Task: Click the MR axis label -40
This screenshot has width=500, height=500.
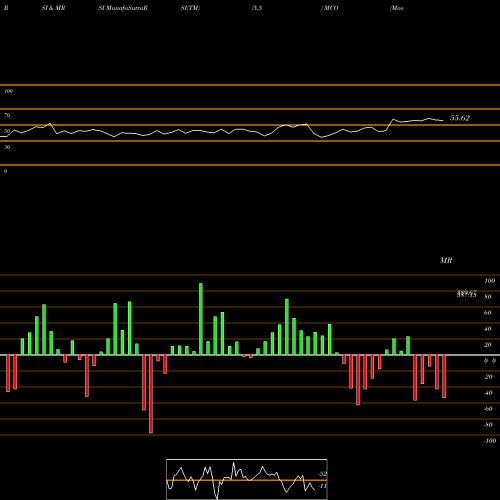Action: [x=488, y=393]
